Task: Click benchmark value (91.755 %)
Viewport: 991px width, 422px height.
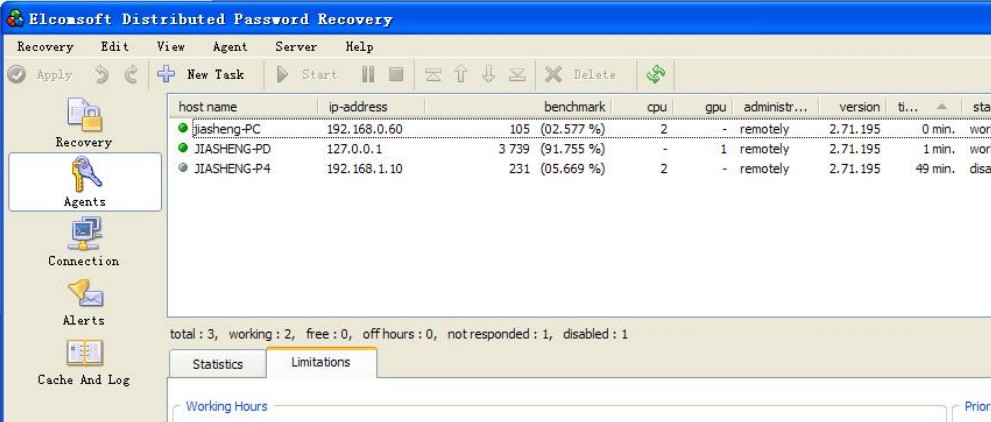Action: [572, 149]
